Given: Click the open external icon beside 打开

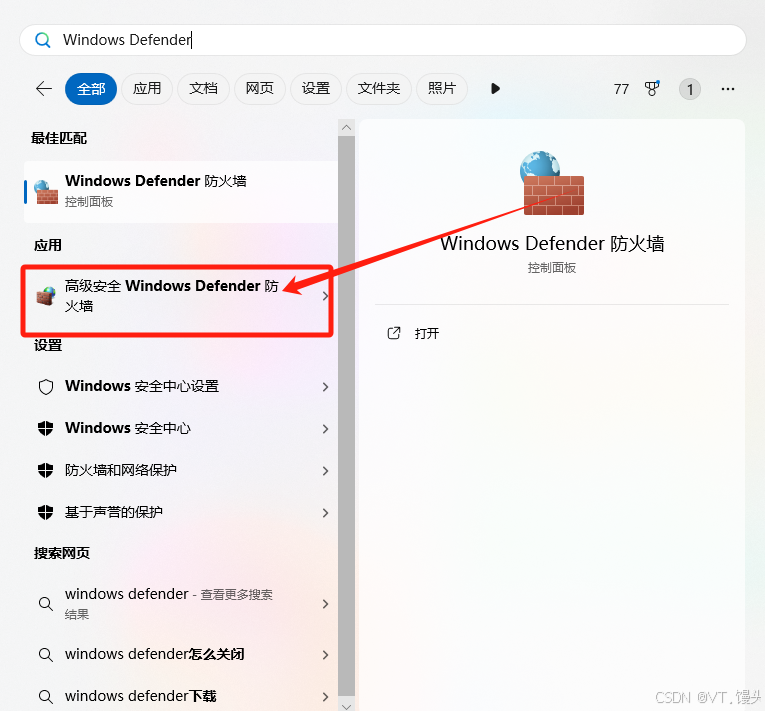Looking at the screenshot, I should (394, 333).
